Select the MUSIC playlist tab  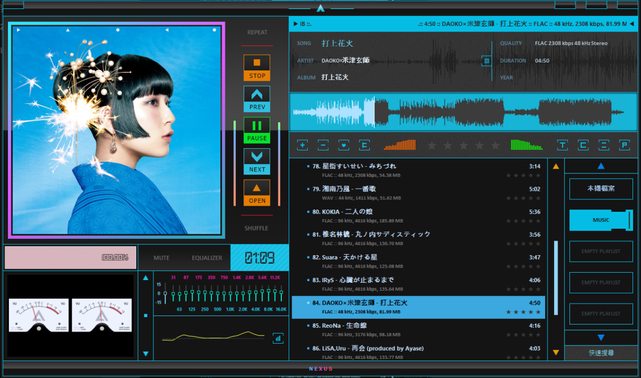tap(601, 220)
